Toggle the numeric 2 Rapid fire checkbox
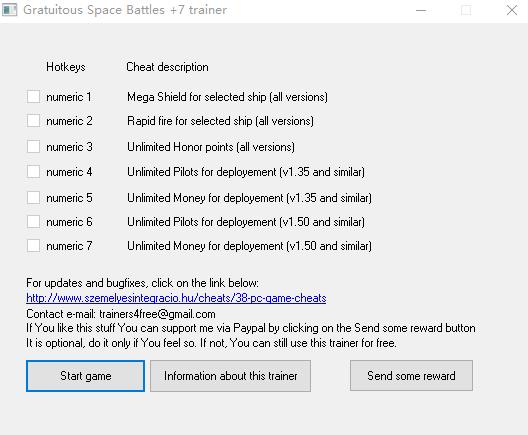Image resolution: width=528 pixels, height=435 pixels. [x=34, y=121]
